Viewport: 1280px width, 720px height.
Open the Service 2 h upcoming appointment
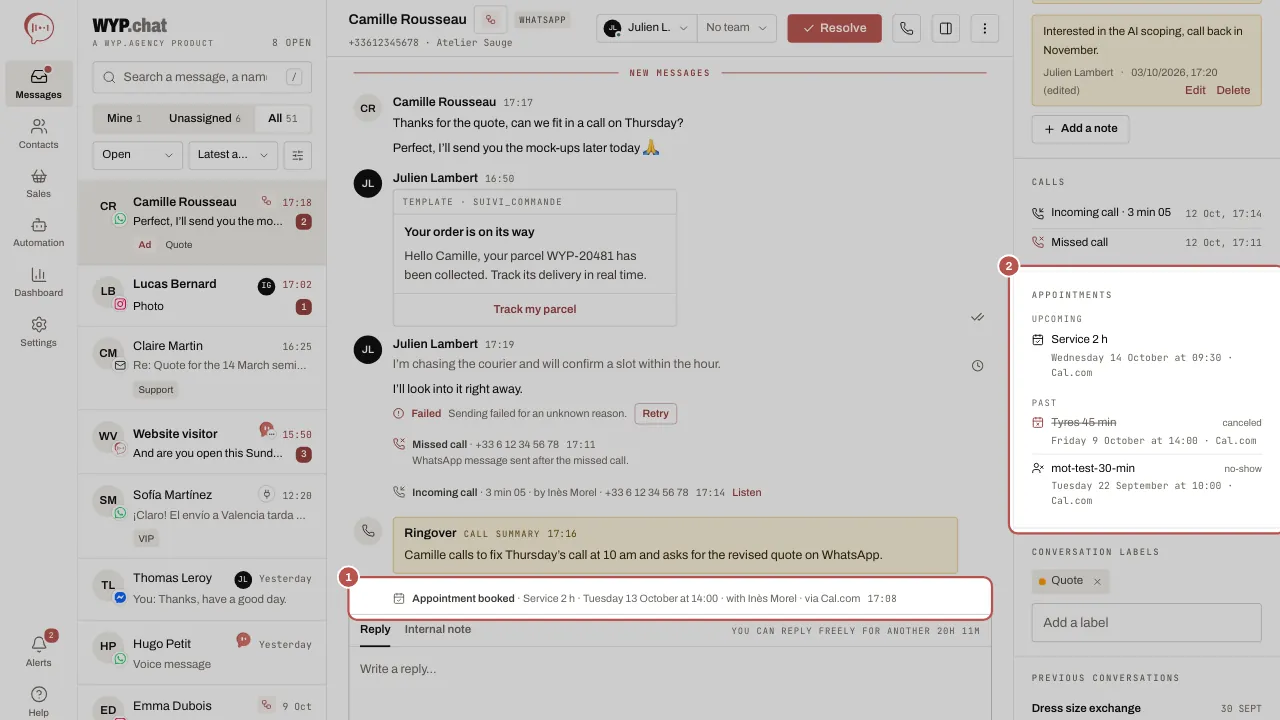coord(1146,355)
